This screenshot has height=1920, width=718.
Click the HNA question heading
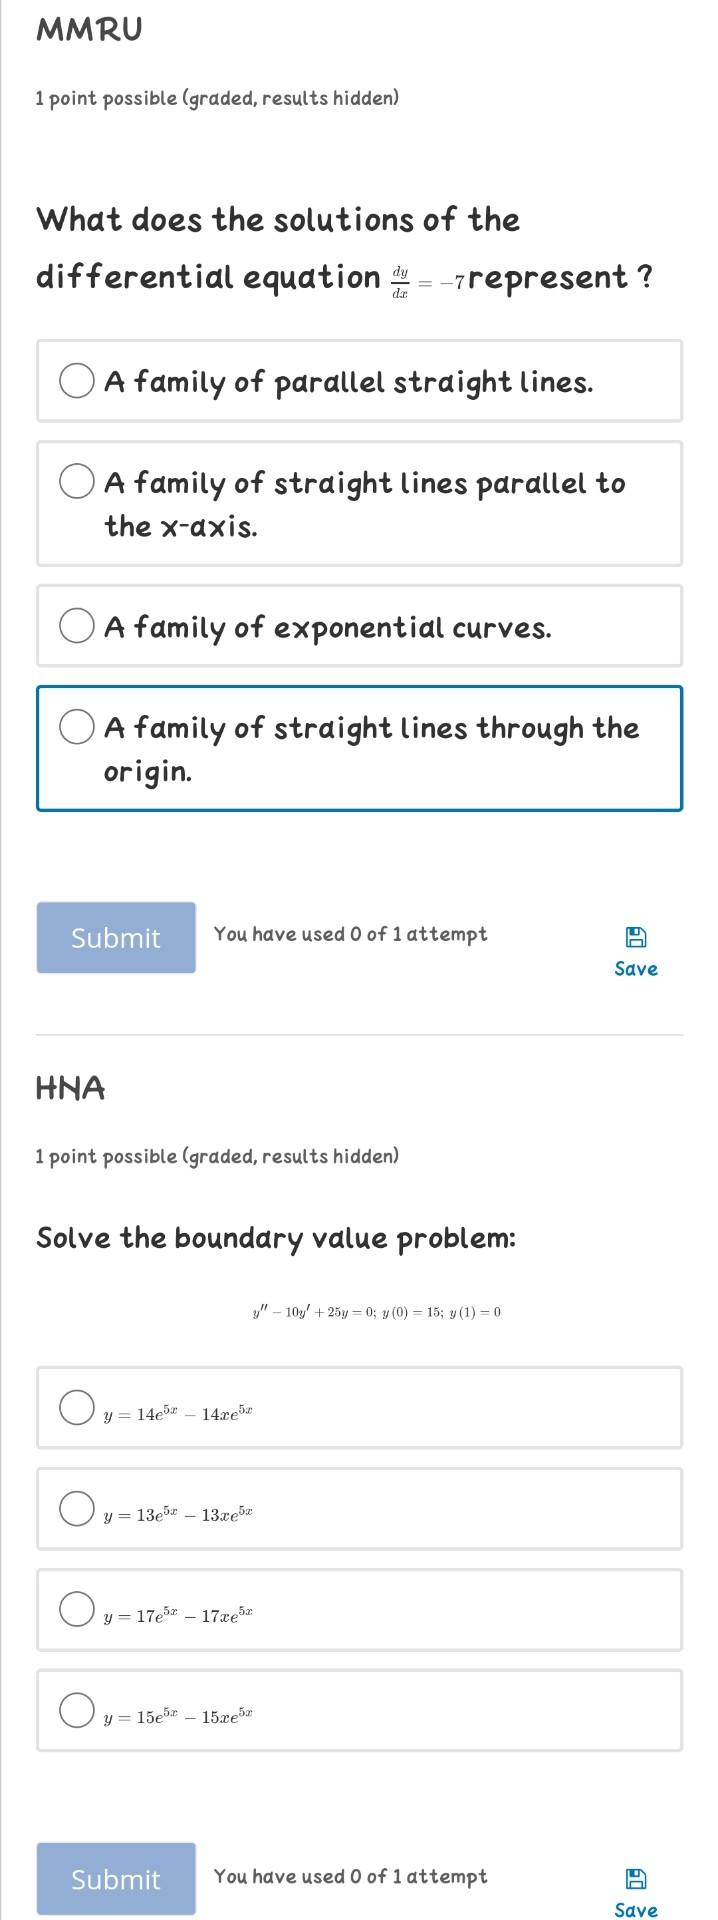(70, 1088)
